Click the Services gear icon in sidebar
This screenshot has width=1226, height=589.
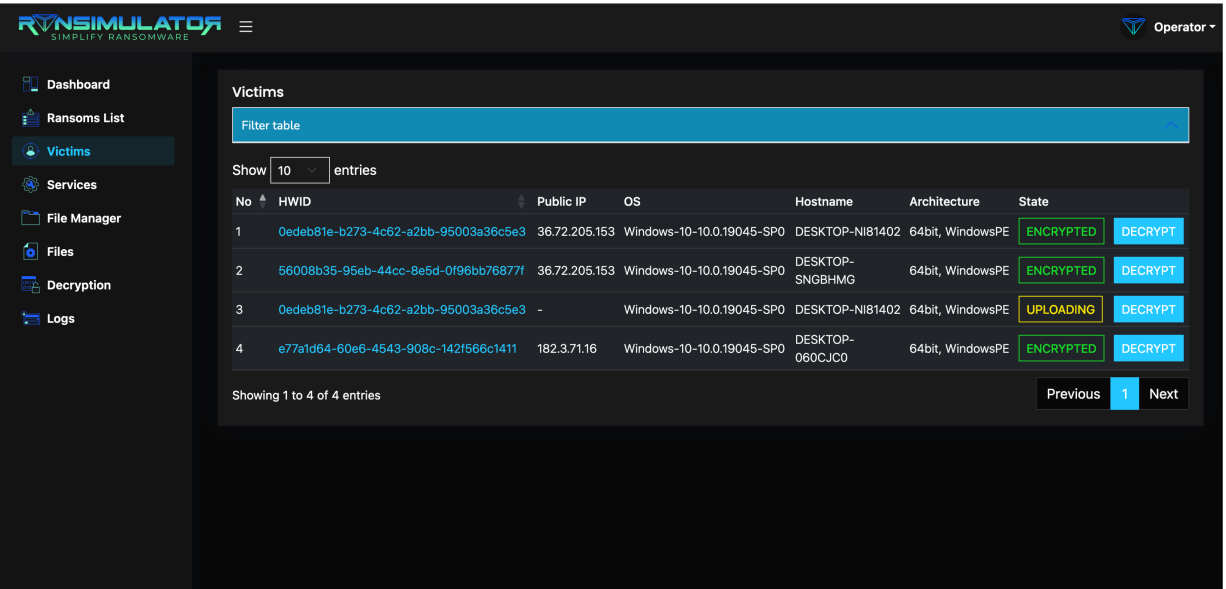30,185
